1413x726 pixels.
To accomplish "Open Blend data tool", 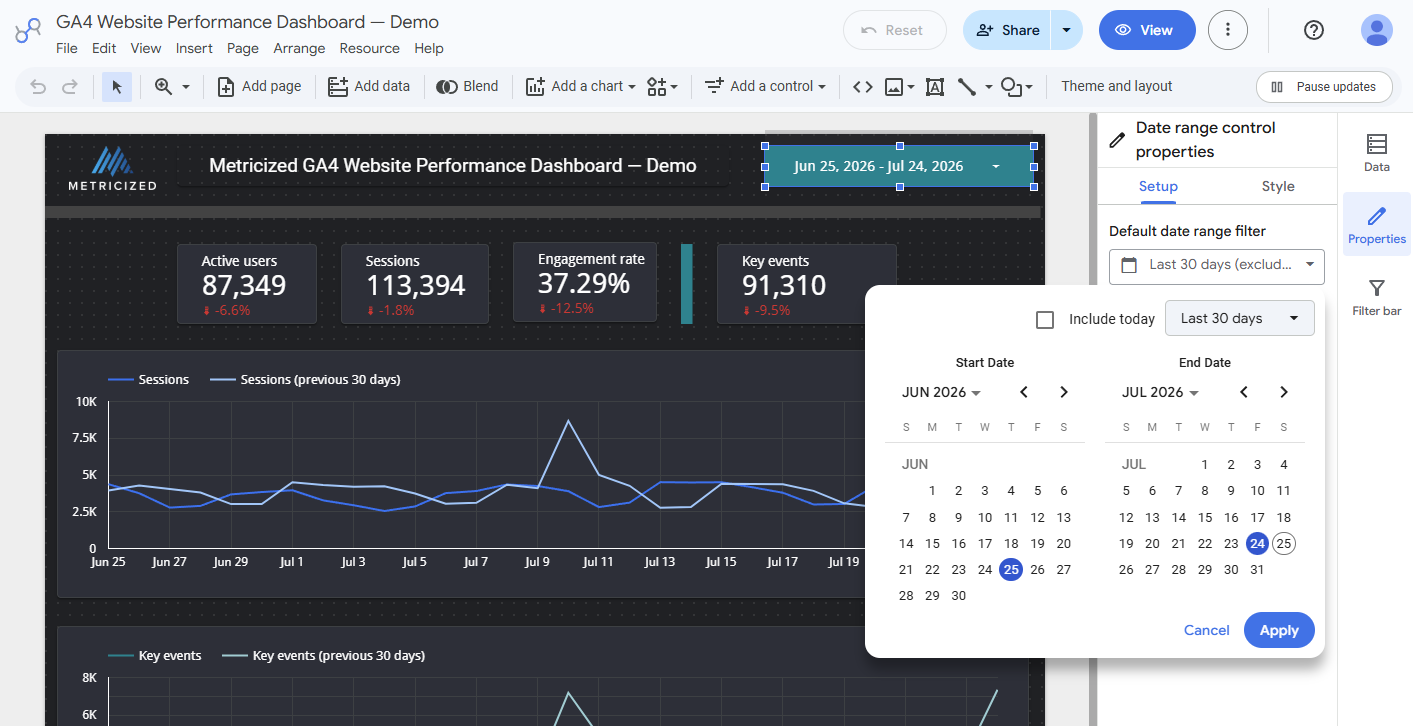I will coord(467,87).
